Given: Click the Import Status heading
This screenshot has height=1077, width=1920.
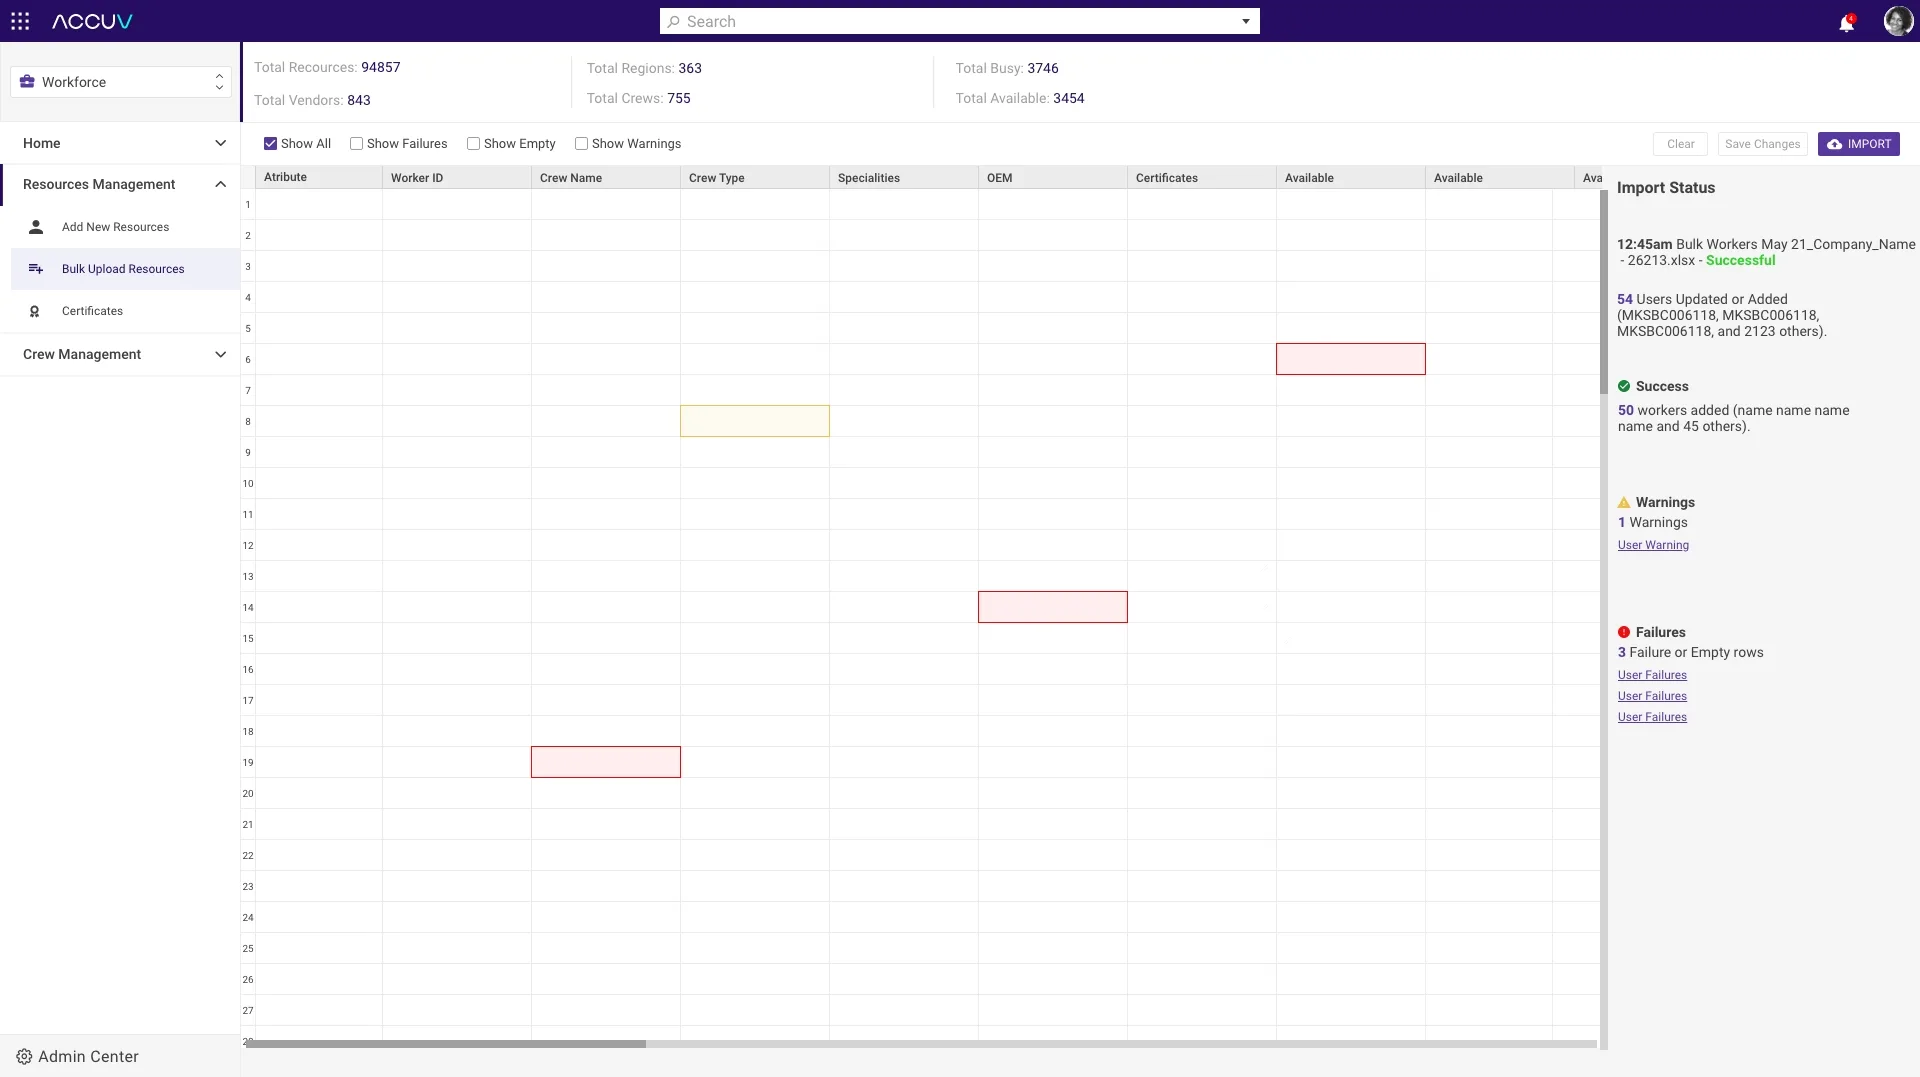Looking at the screenshot, I should 1666,187.
